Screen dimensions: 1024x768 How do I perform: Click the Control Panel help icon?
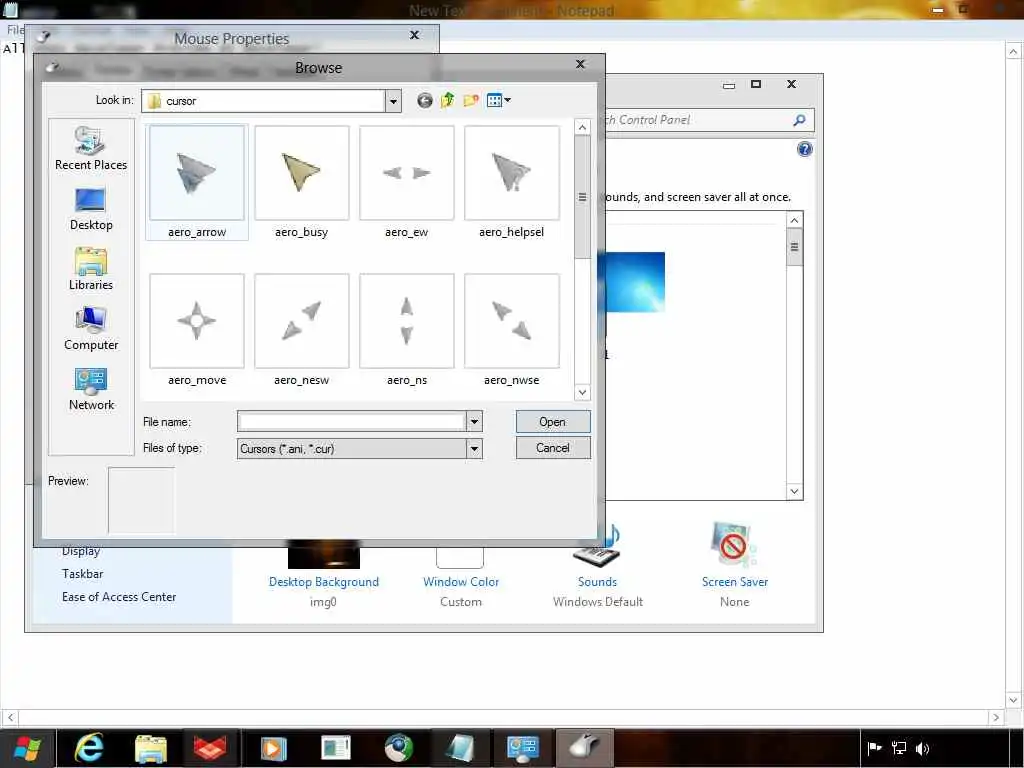[805, 150]
